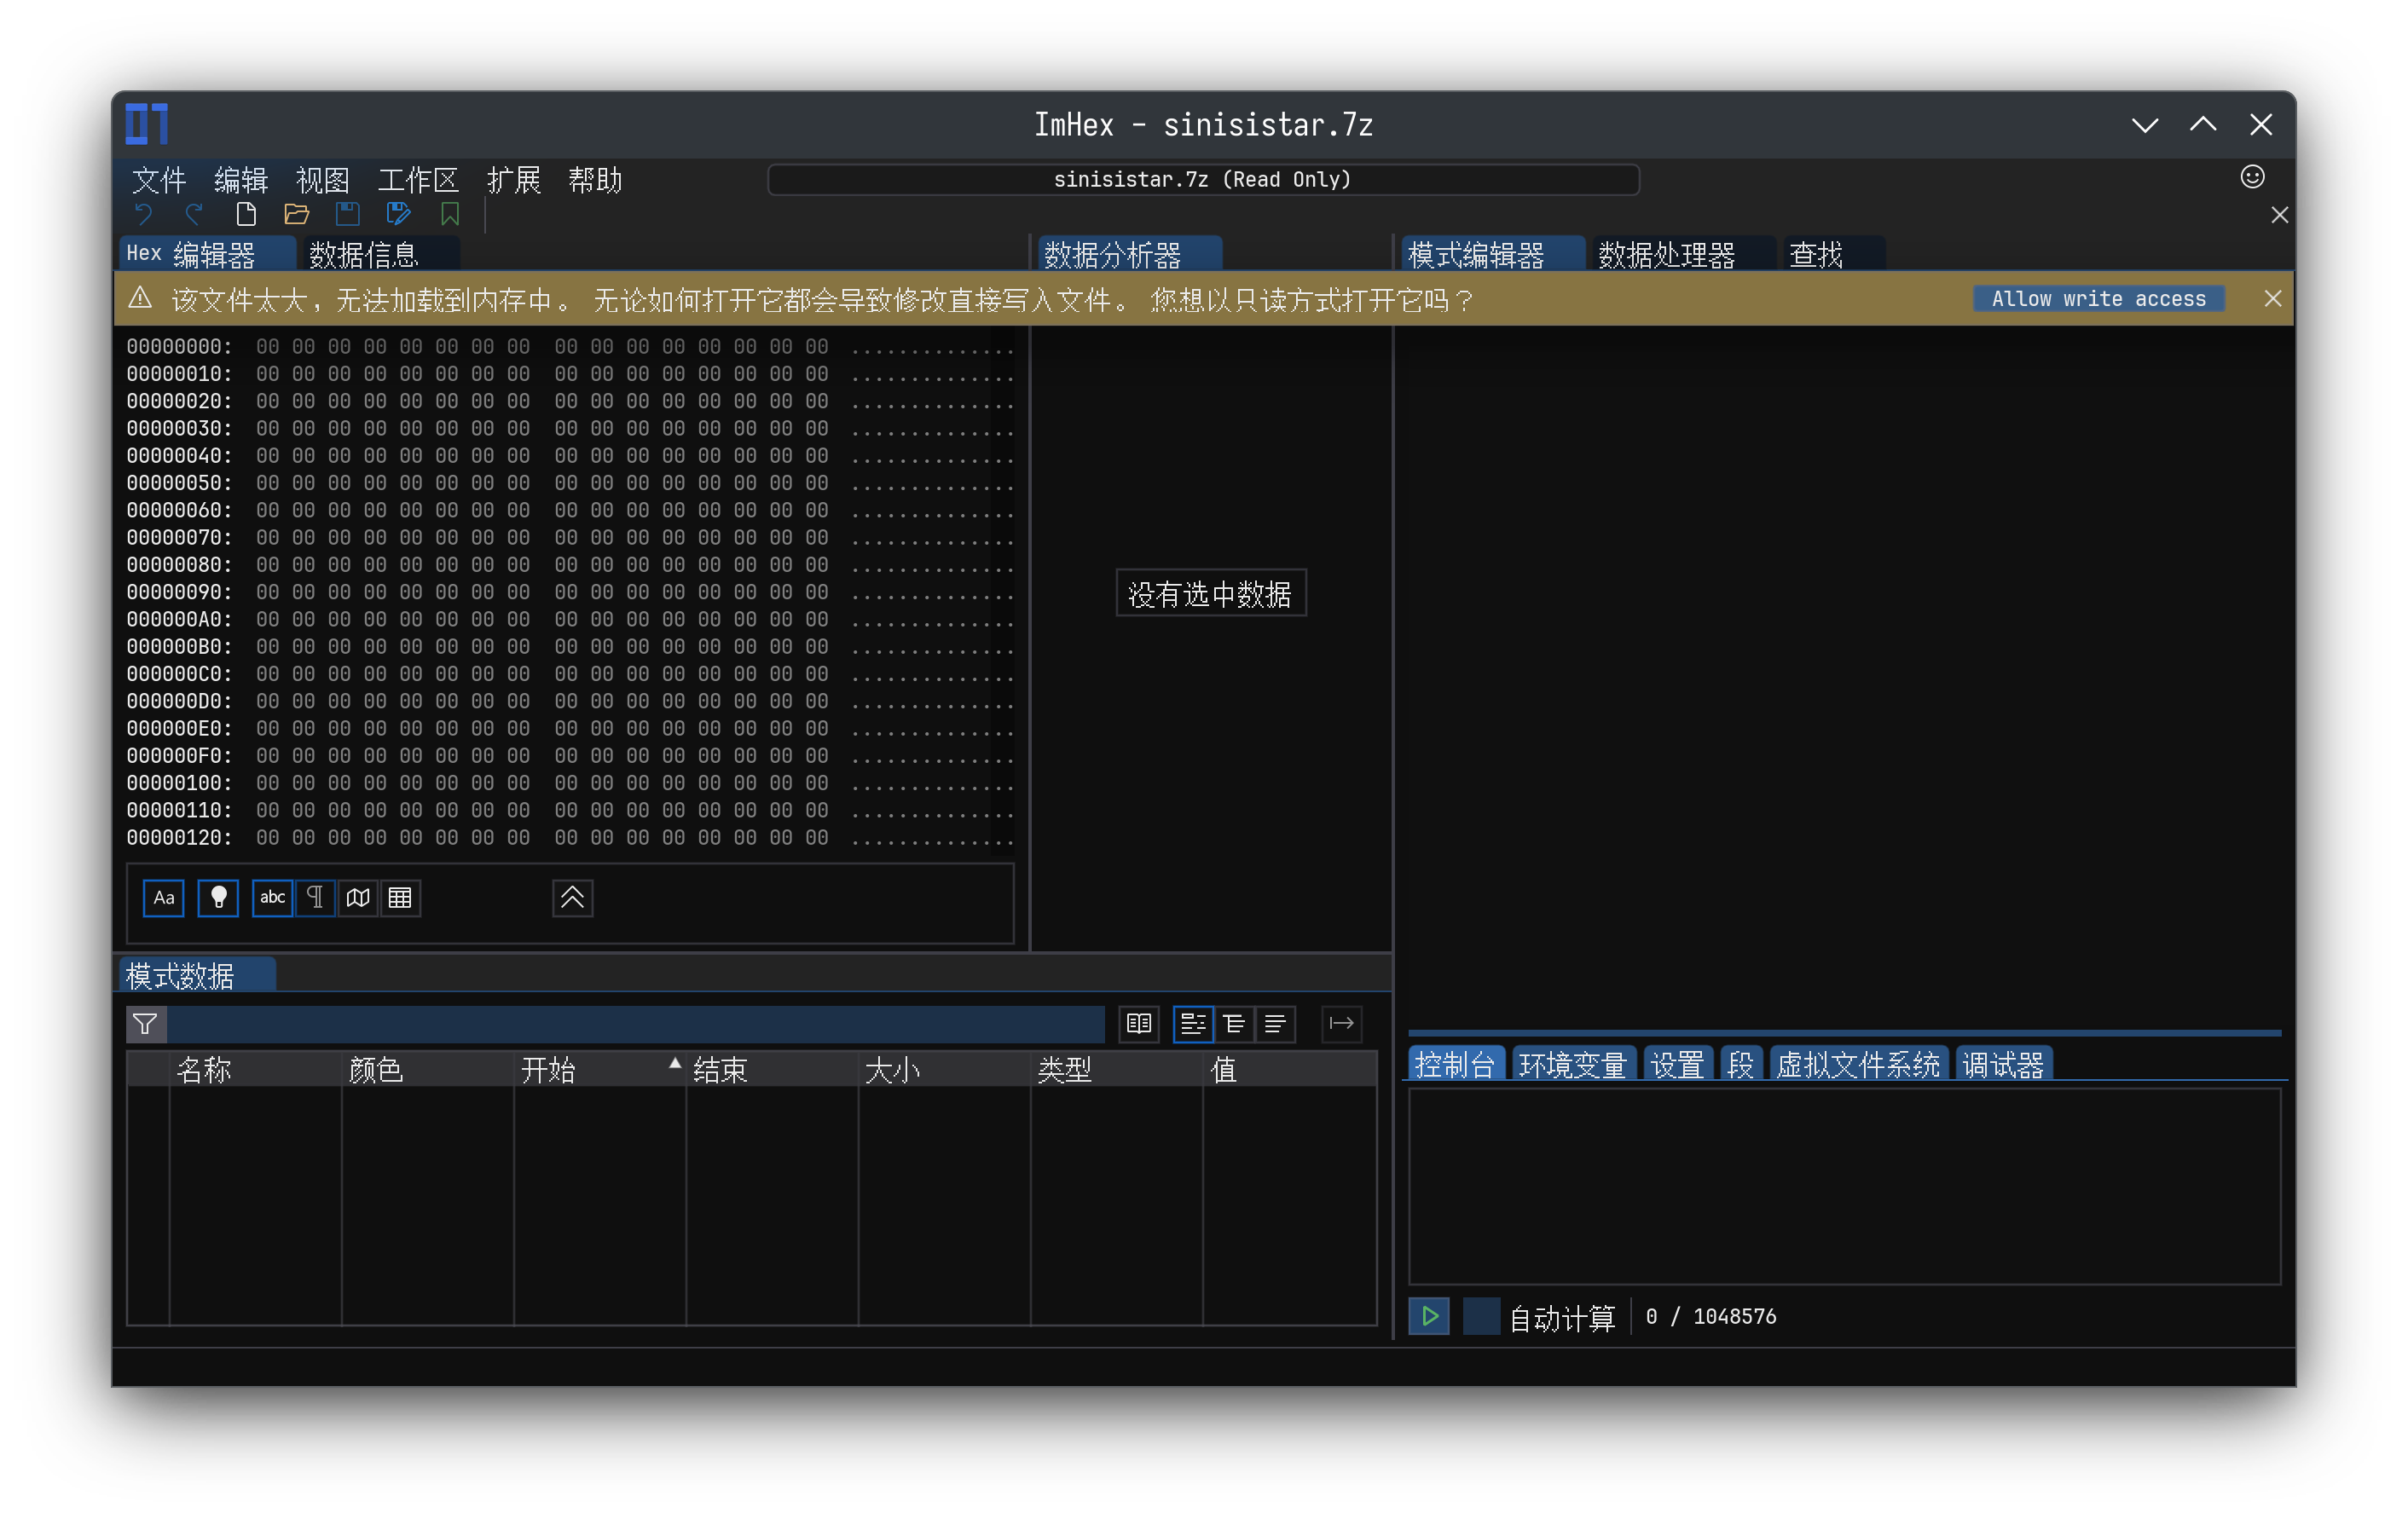This screenshot has height=1519, width=2408.
Task: Click the Save As floppy-with-pencil icon
Action: [398, 214]
